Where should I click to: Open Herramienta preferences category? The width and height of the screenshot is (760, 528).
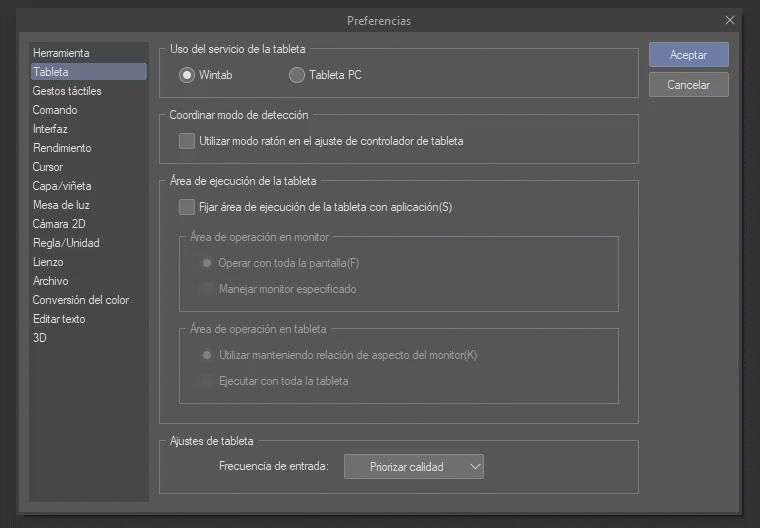[x=61, y=52]
